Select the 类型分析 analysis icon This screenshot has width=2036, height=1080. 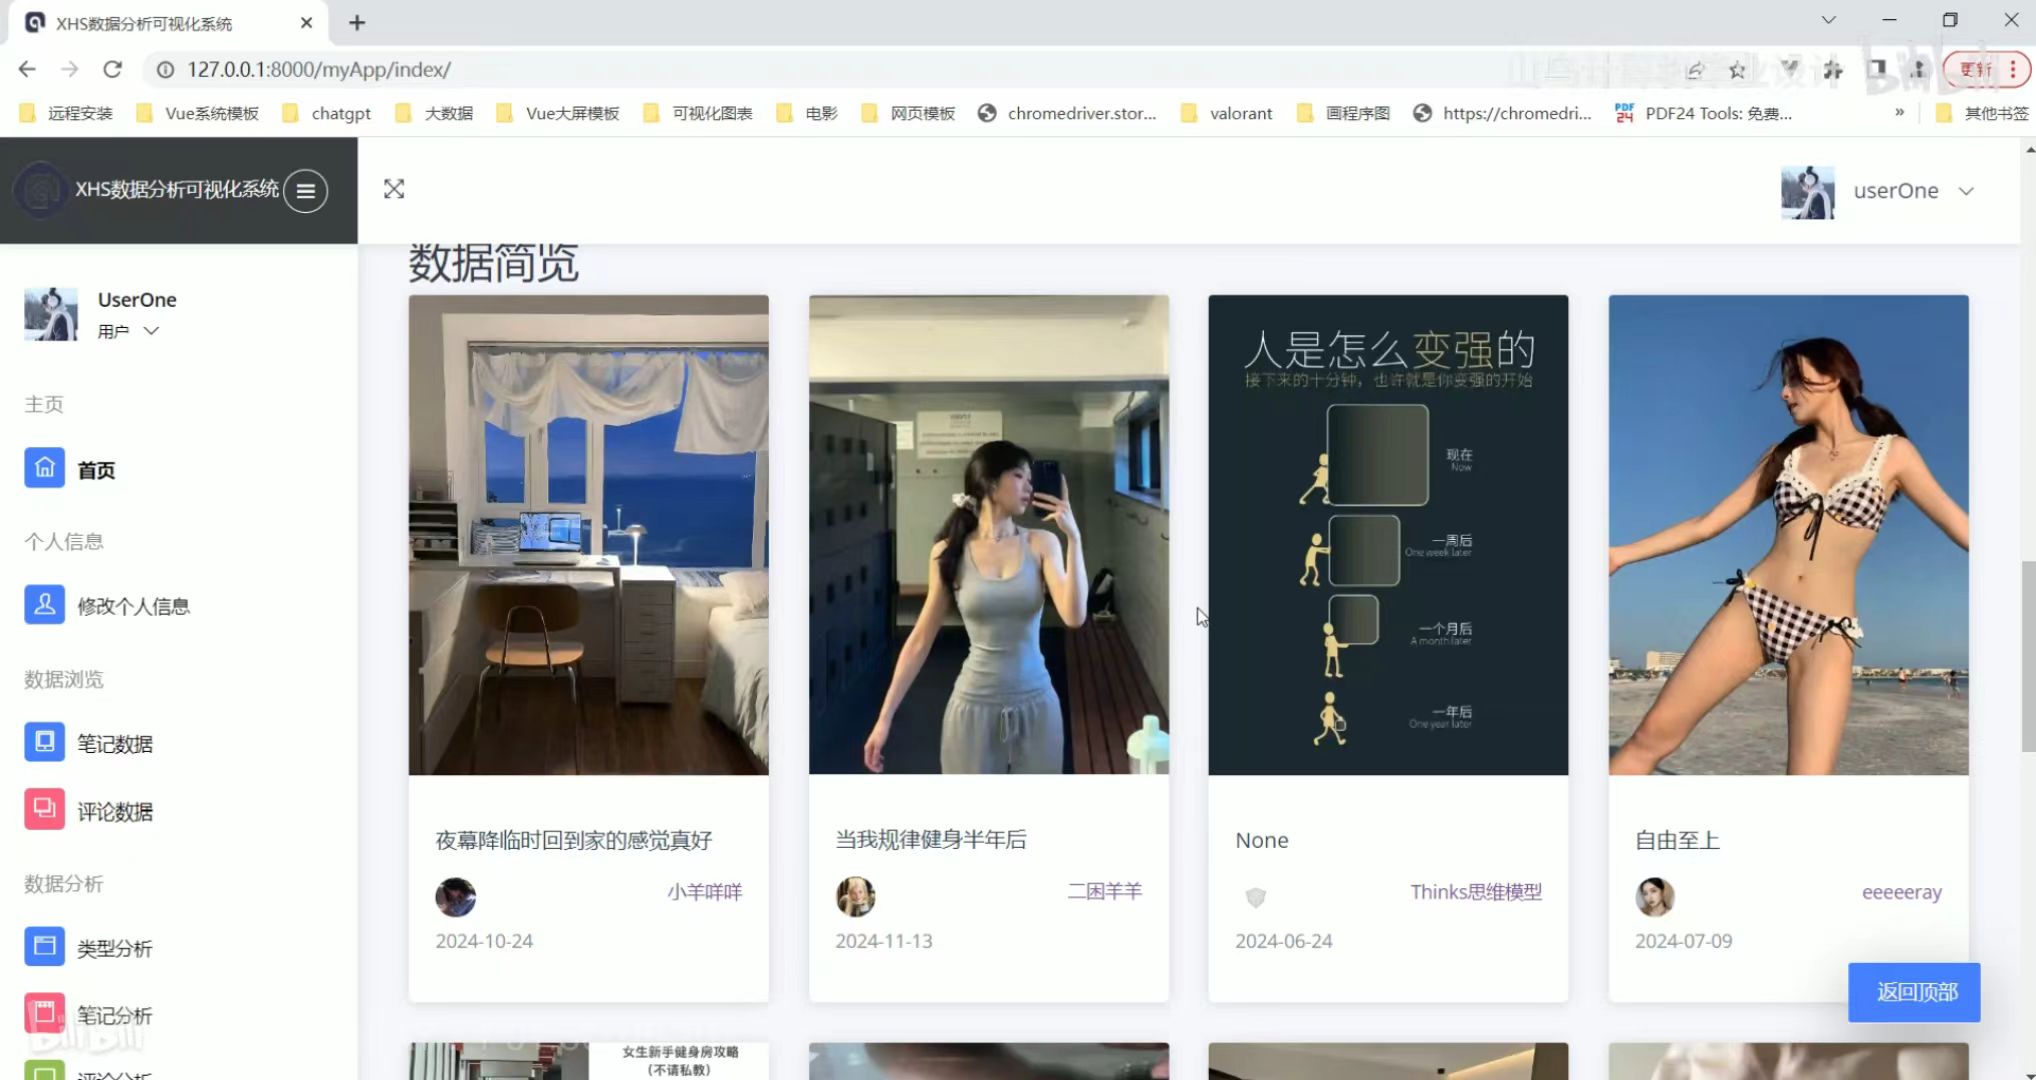click(45, 945)
